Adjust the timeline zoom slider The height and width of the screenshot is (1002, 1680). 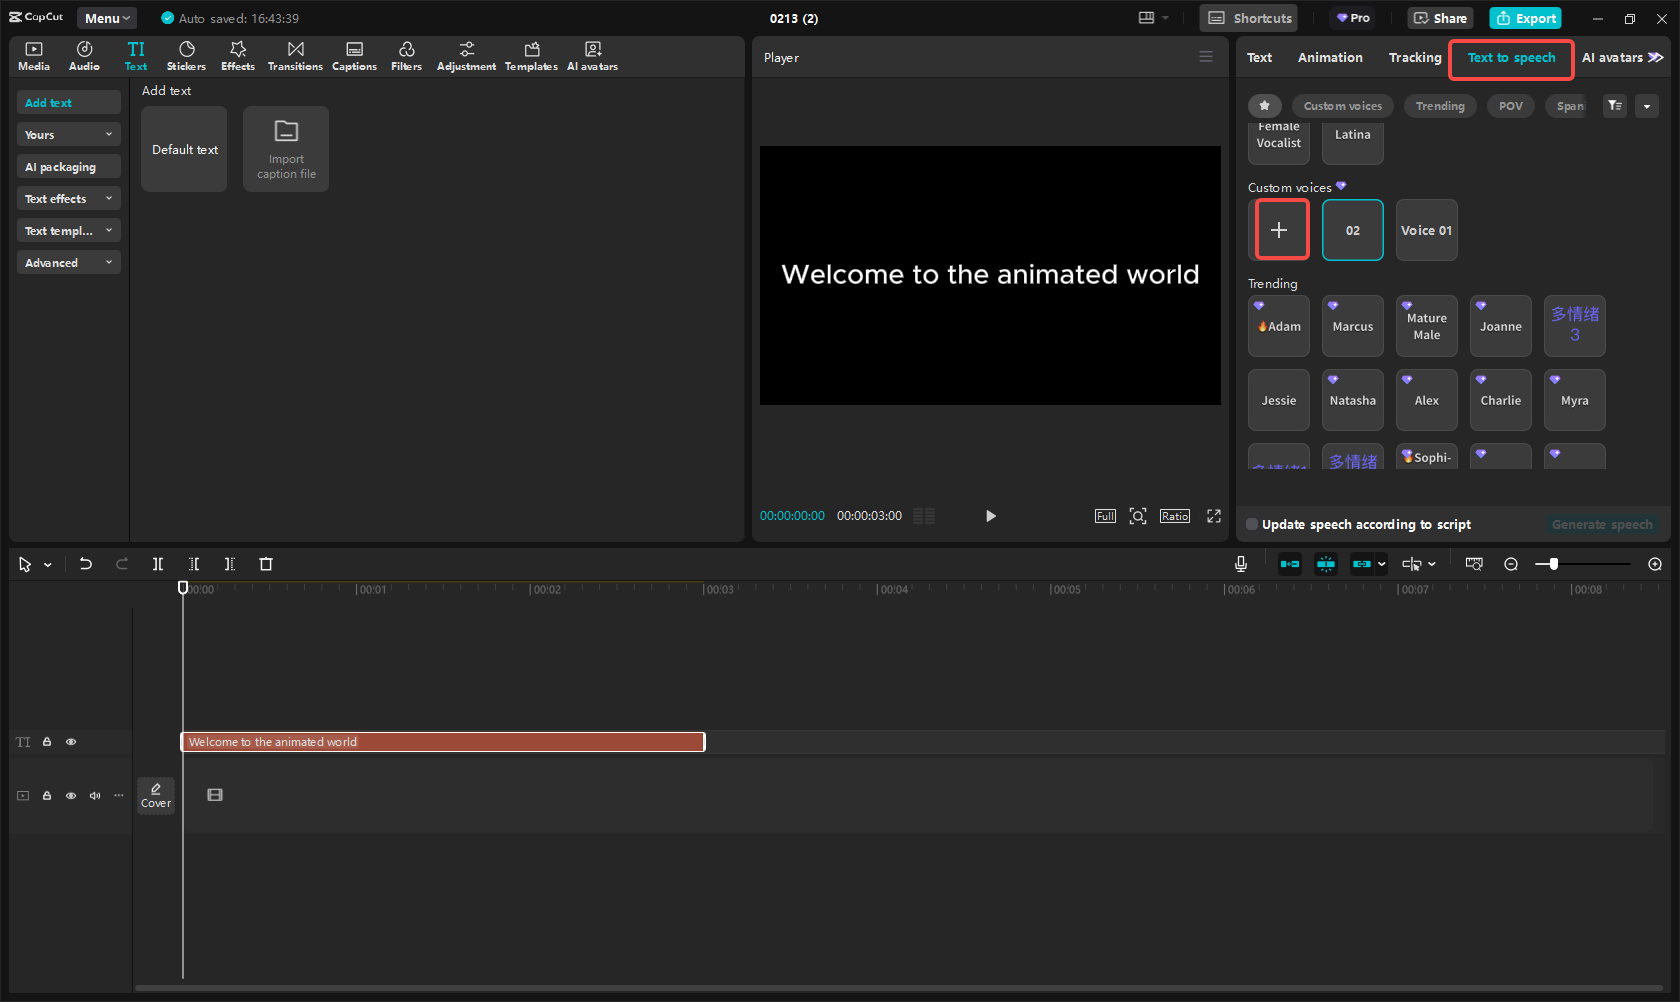(x=1553, y=564)
